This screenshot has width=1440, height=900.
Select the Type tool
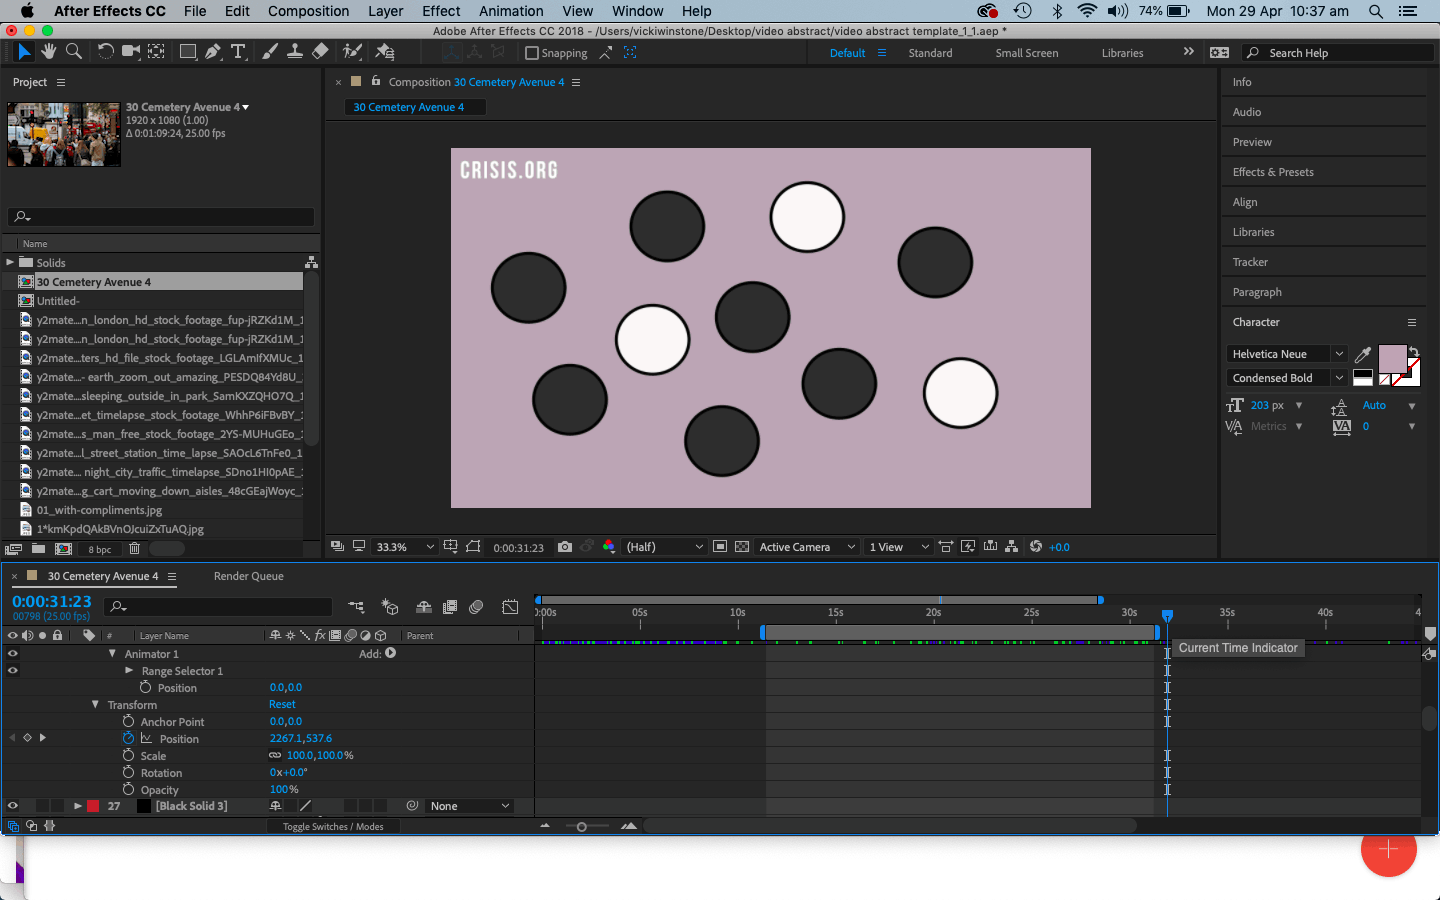(238, 51)
